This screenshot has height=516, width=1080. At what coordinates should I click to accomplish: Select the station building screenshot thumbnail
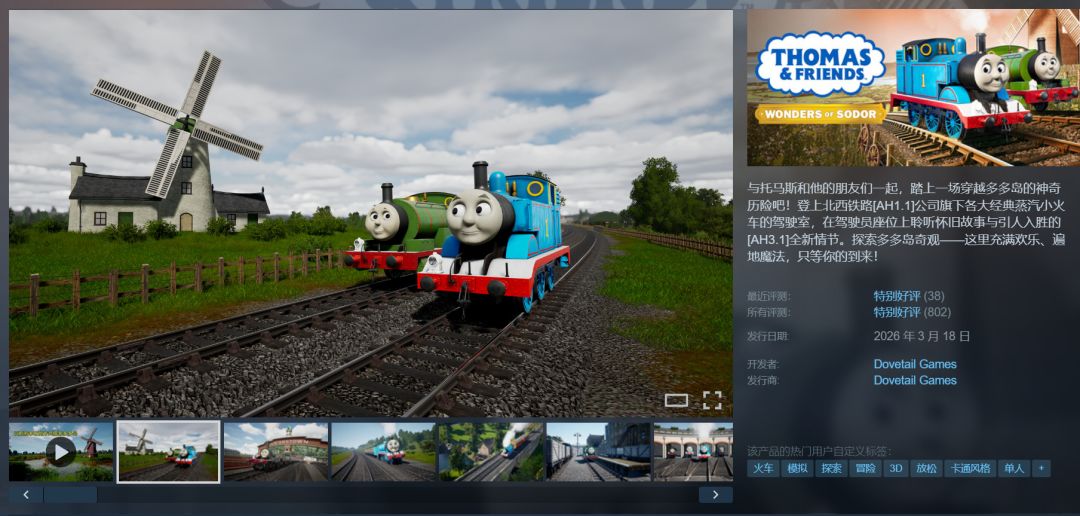(276, 452)
